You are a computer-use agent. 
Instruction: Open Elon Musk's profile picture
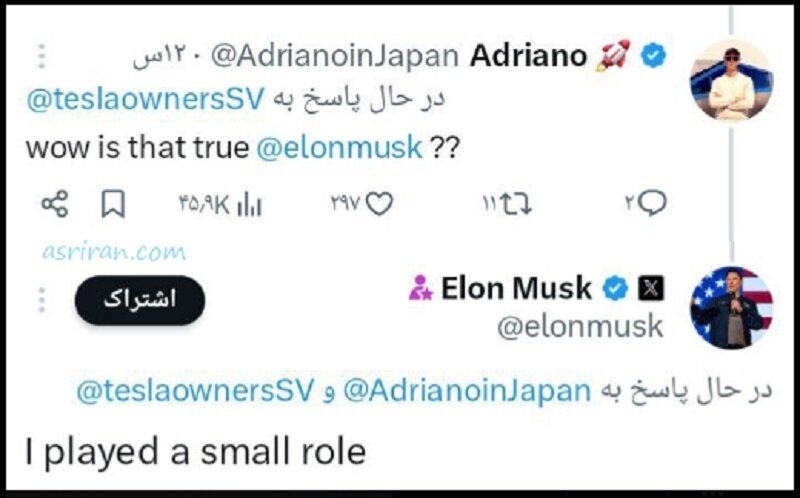pos(732,308)
